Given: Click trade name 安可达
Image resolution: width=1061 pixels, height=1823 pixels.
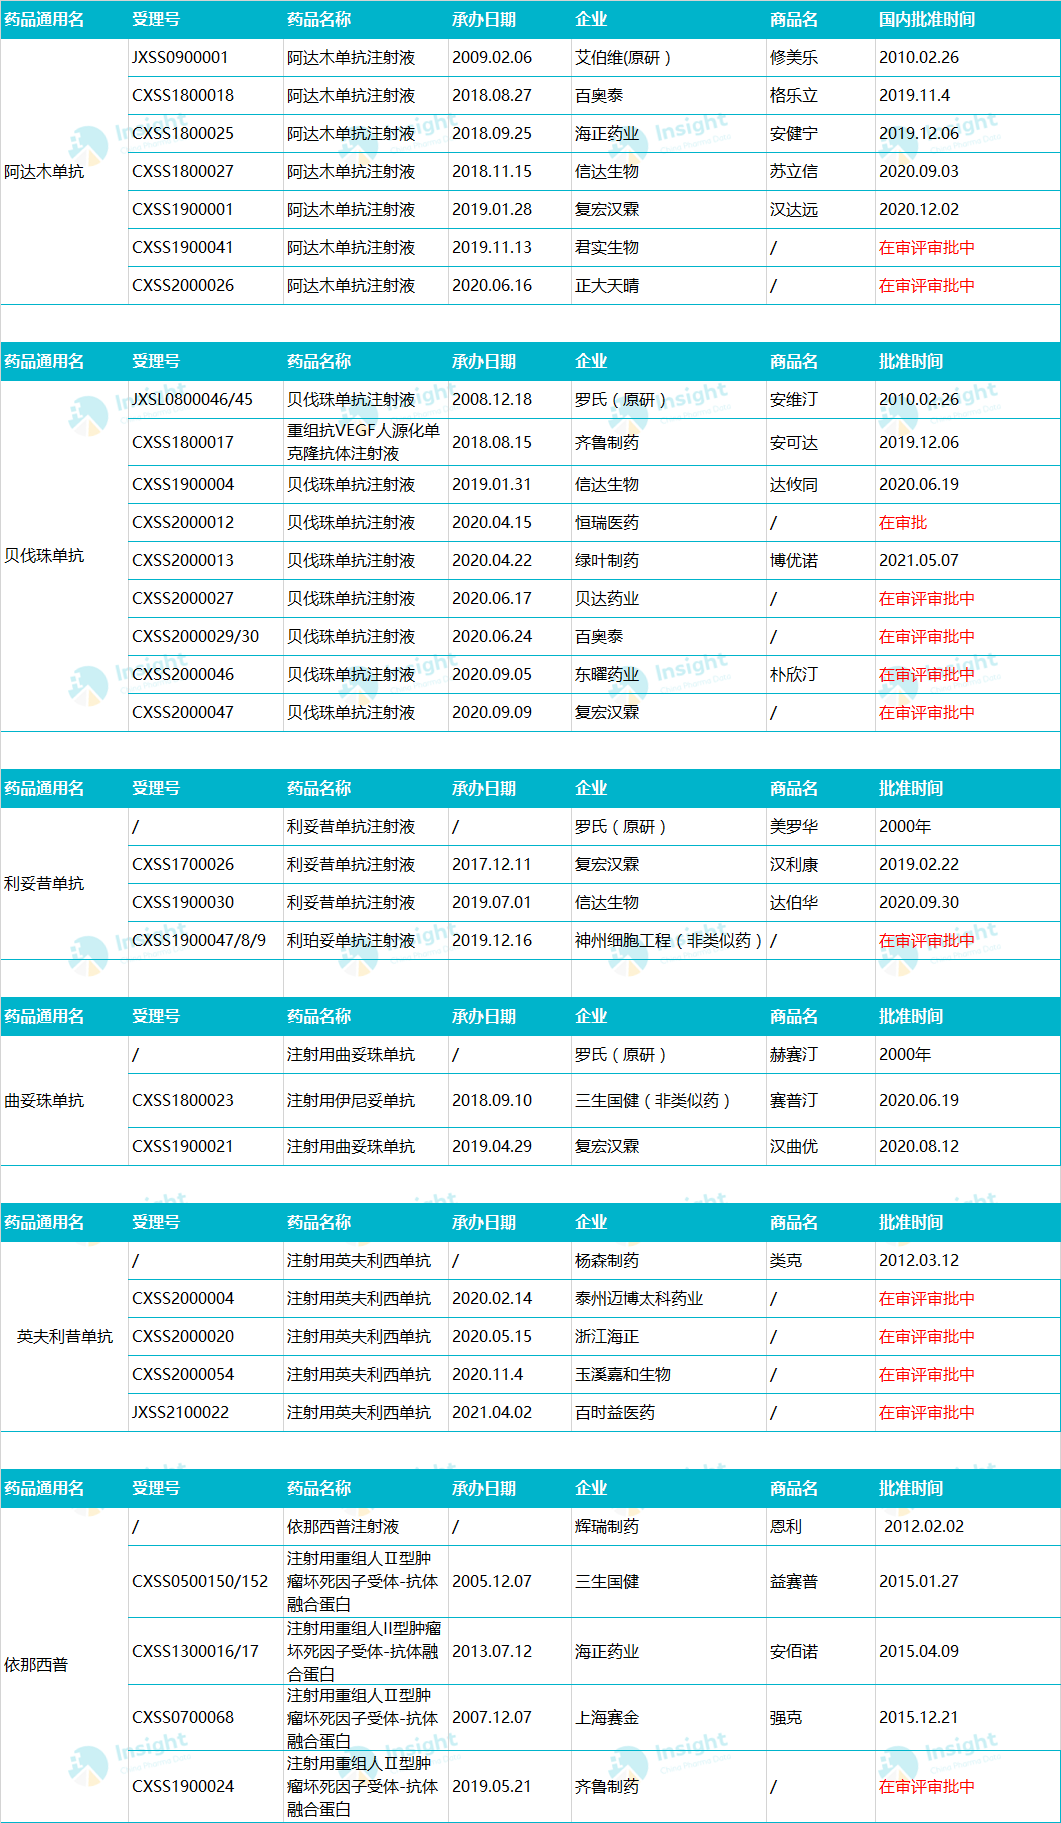Looking at the screenshot, I should tap(794, 443).
